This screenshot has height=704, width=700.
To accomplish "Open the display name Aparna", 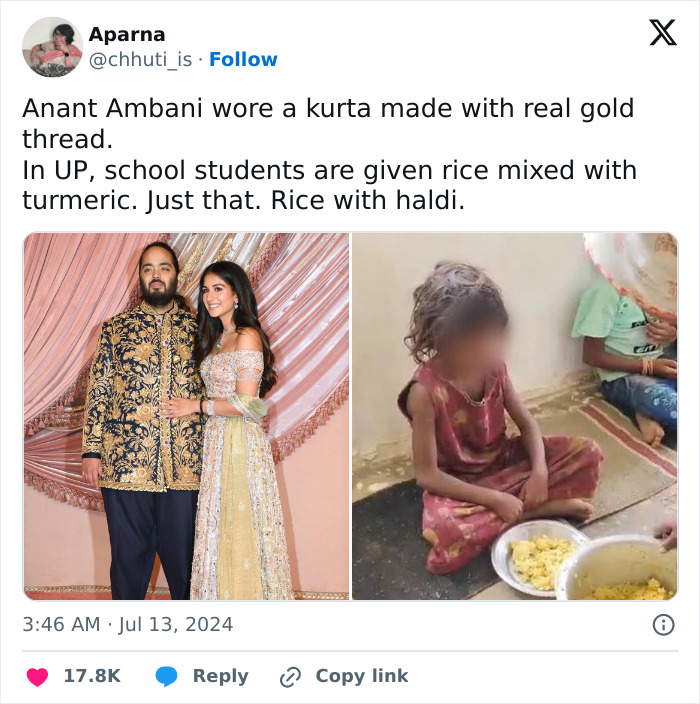I will pos(127,34).
